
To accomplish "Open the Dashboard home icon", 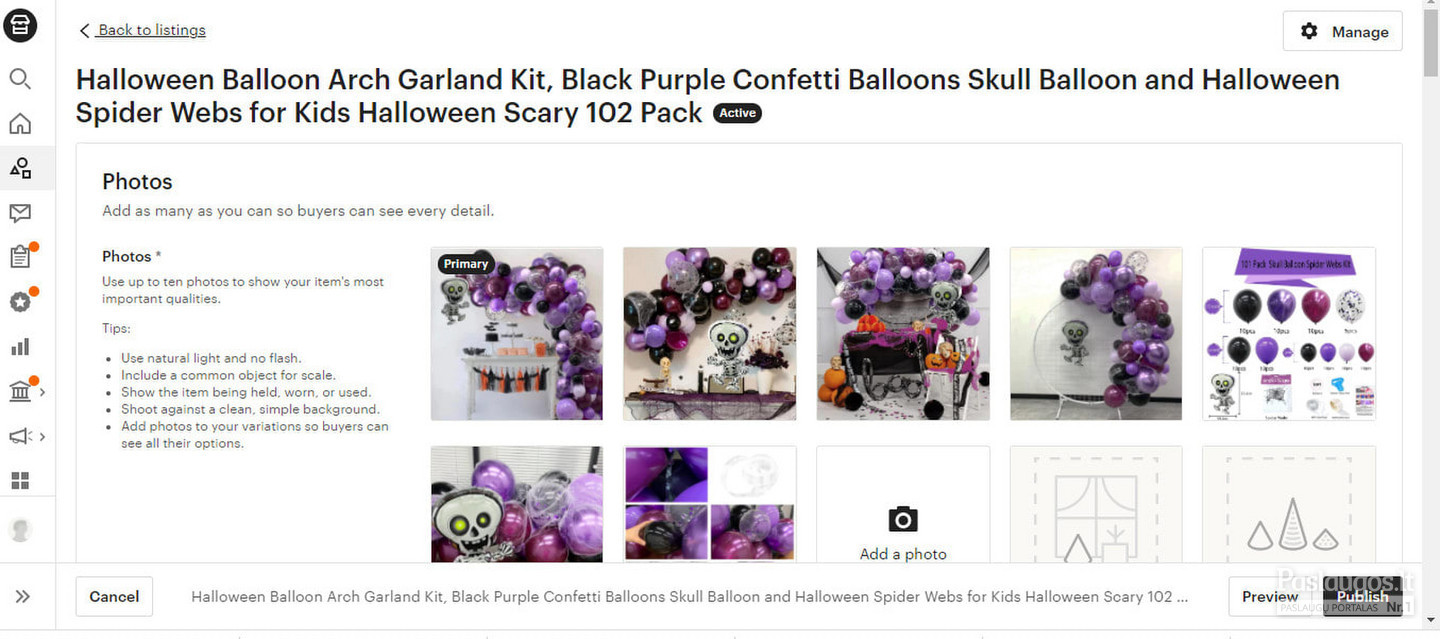I will [20, 124].
